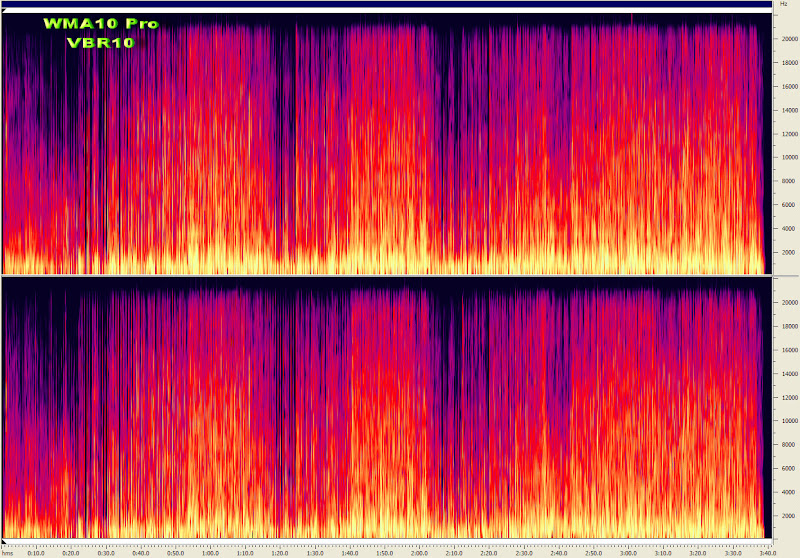This screenshot has width=800, height=558.
Task: Click the 0:10.0 mark on the time ruler
Action: coord(36,551)
